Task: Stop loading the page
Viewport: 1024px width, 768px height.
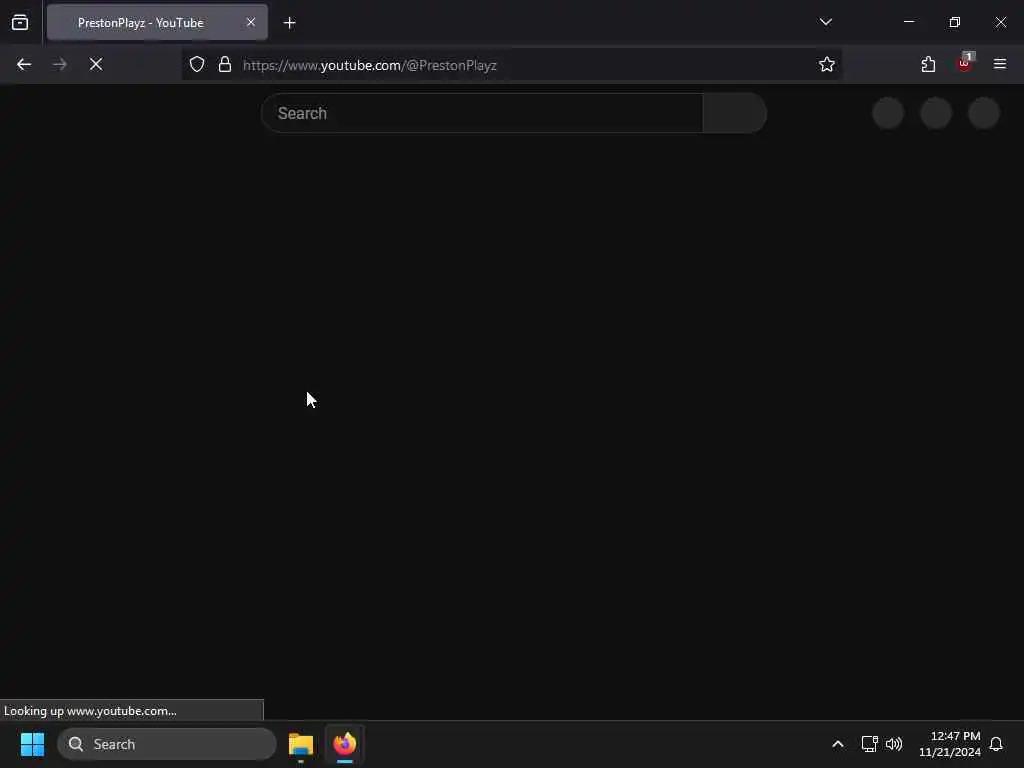Action: click(x=96, y=65)
